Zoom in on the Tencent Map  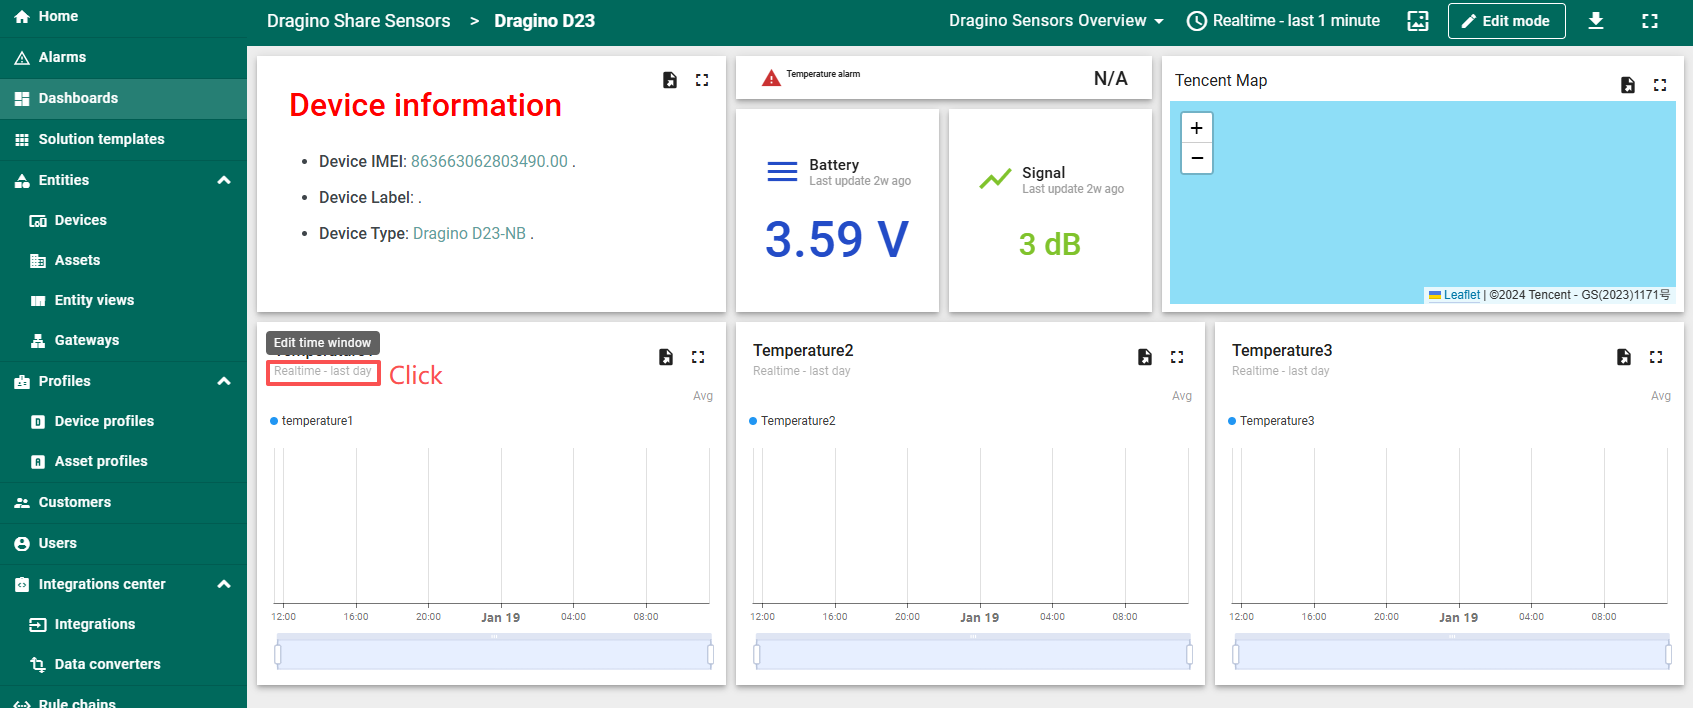(1196, 128)
